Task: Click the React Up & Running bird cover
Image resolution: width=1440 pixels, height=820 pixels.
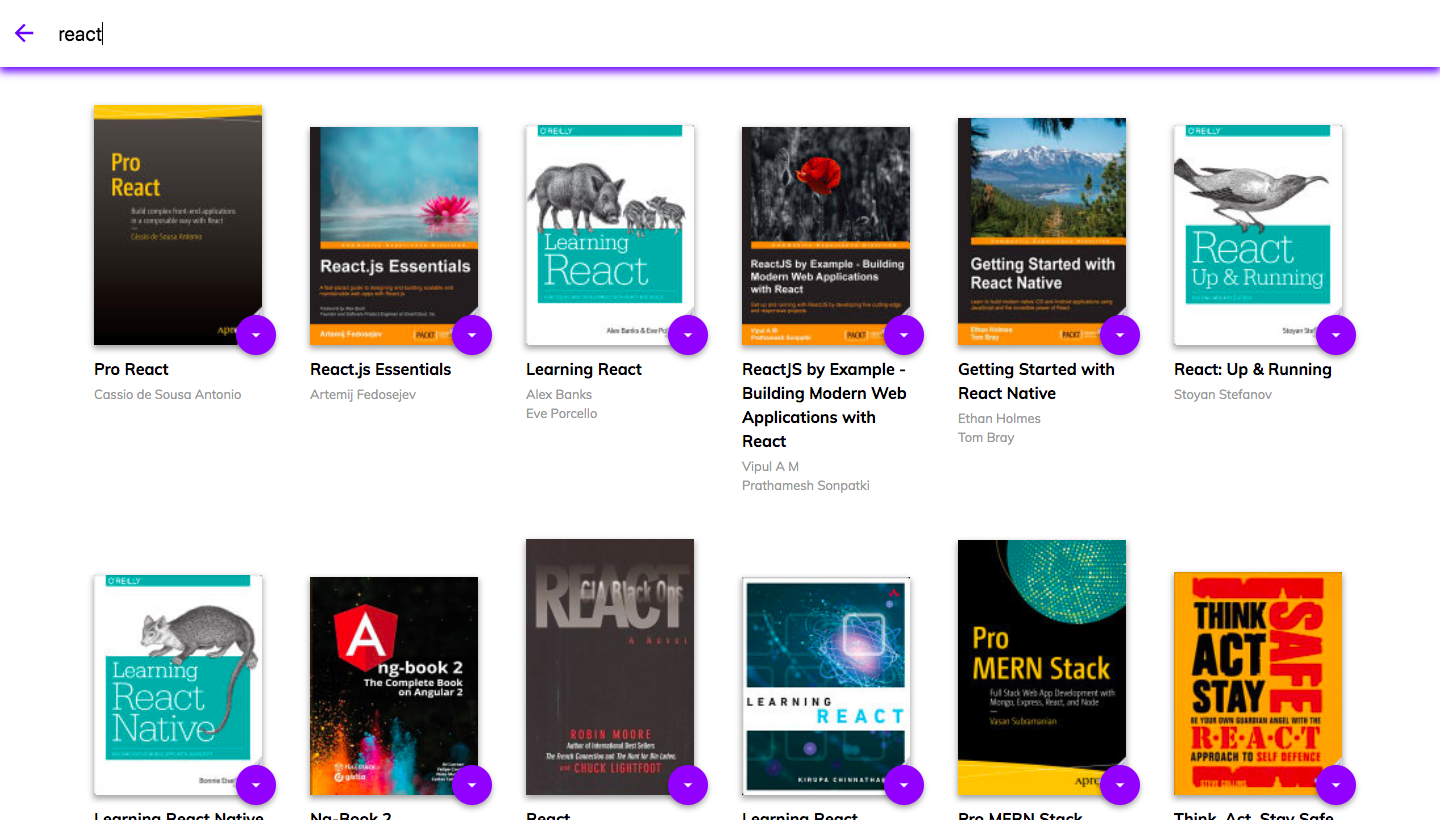Action: pos(1258,235)
